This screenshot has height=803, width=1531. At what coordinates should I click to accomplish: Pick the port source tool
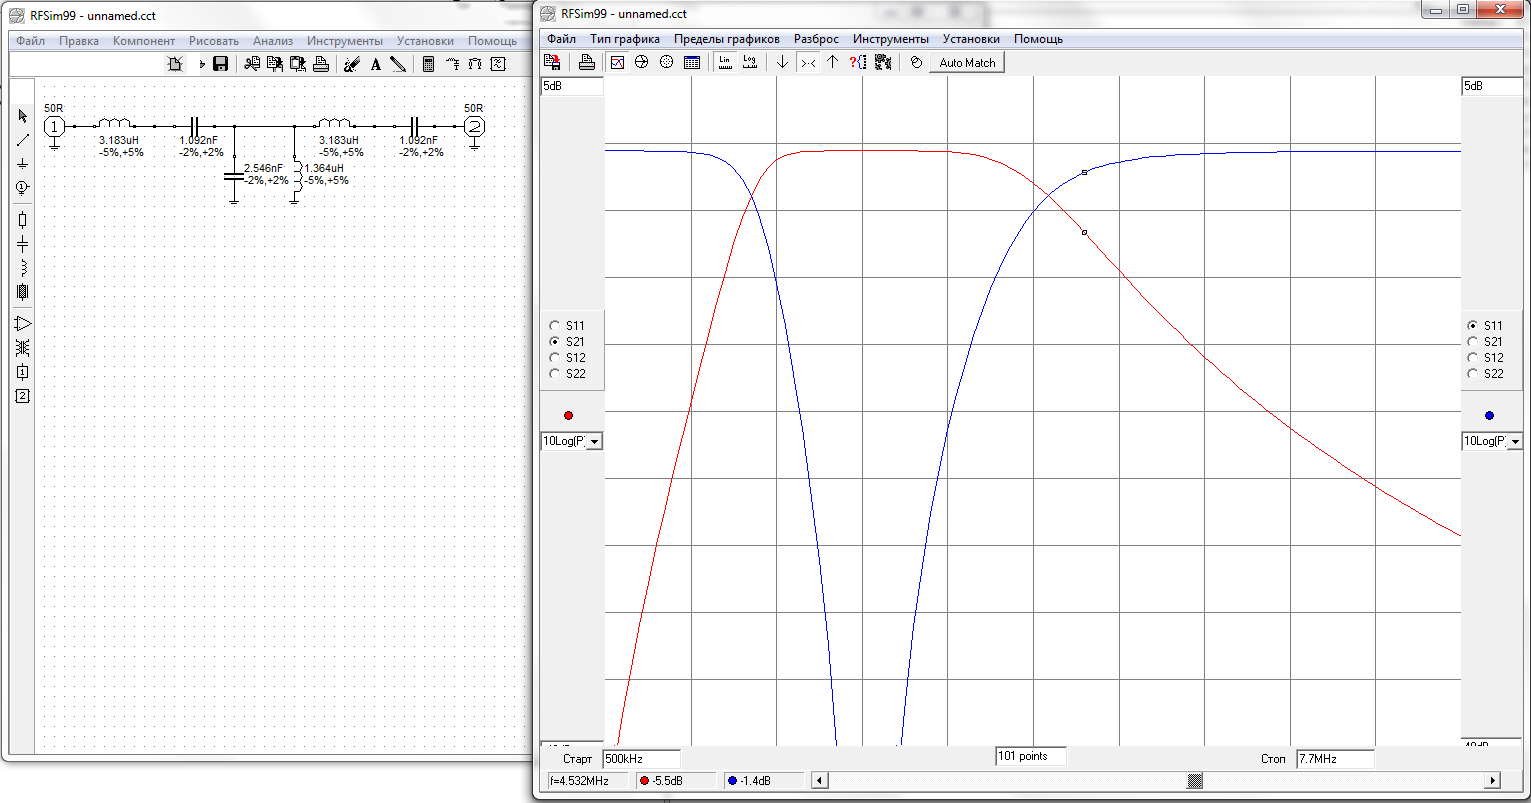click(x=23, y=188)
